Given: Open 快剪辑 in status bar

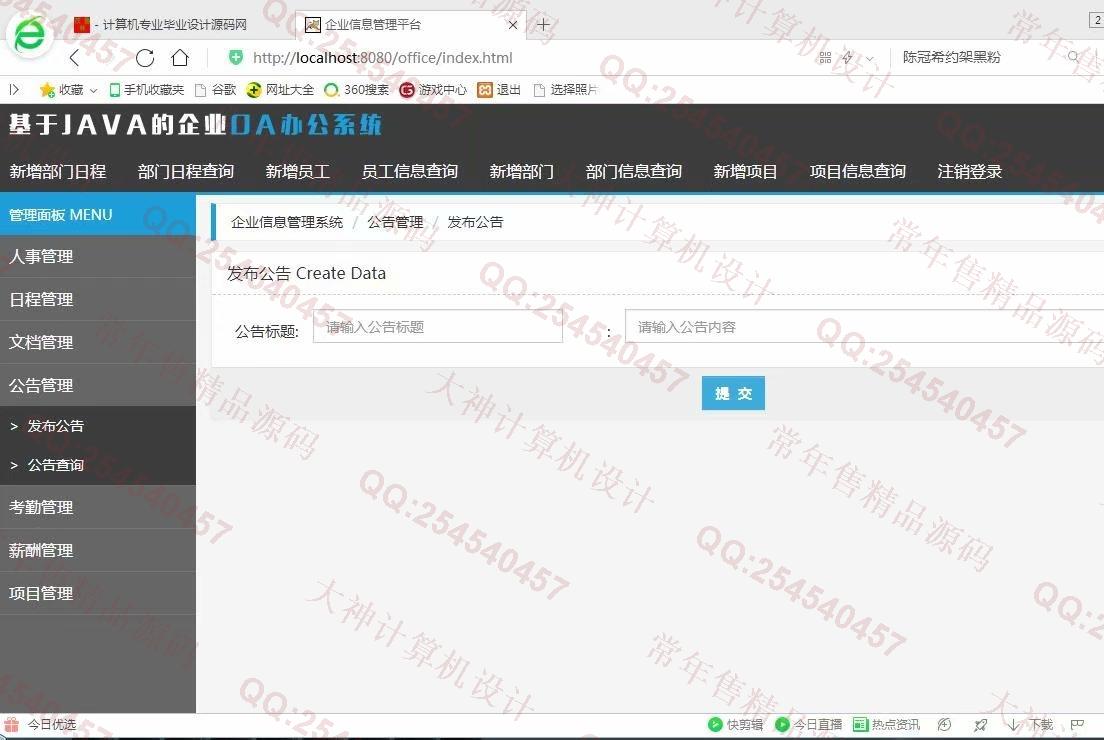Looking at the screenshot, I should pyautogui.click(x=735, y=725).
